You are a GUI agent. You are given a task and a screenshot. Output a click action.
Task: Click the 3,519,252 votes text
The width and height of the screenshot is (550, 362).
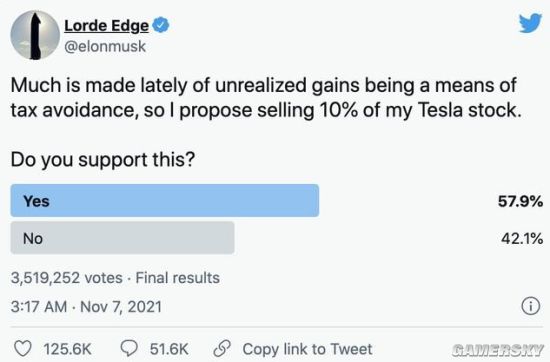pyautogui.click(x=67, y=278)
